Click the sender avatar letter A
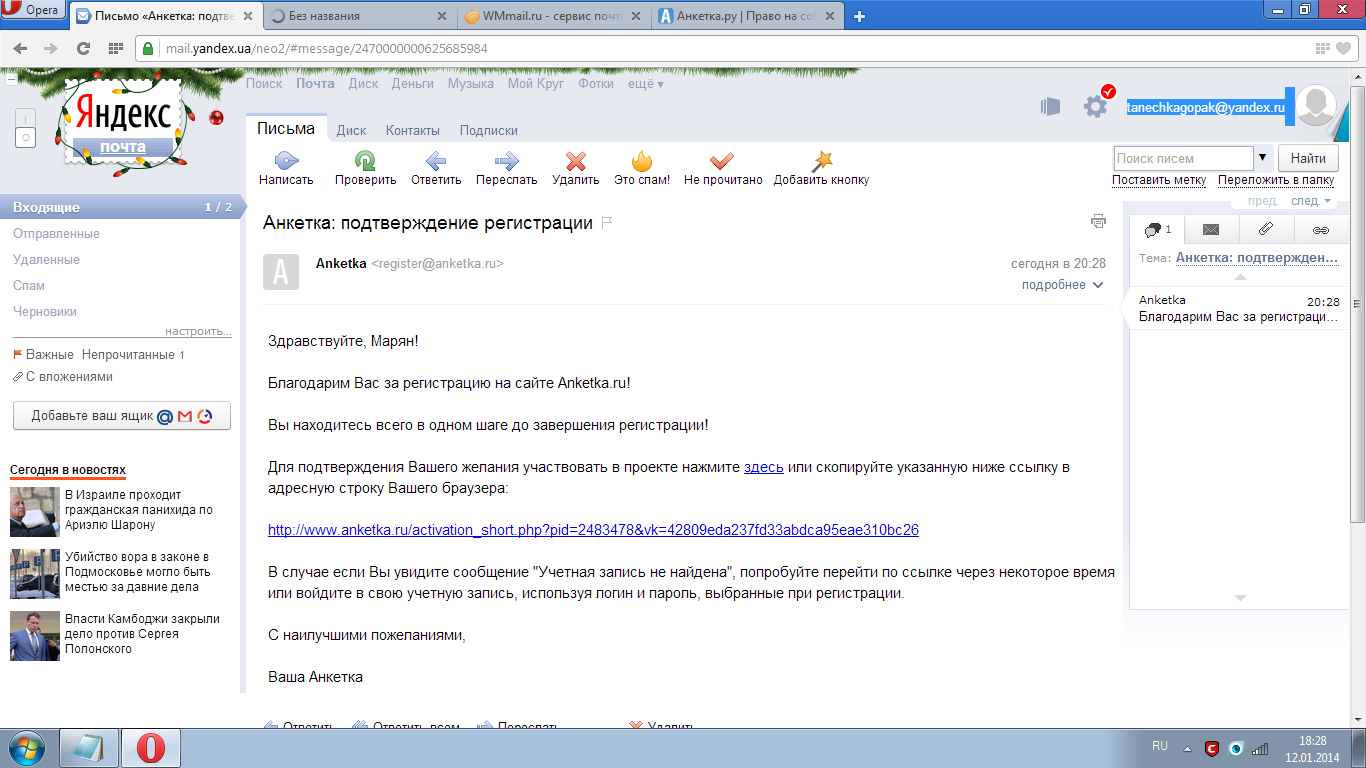Viewport: 1366px width, 768px height. [x=281, y=272]
